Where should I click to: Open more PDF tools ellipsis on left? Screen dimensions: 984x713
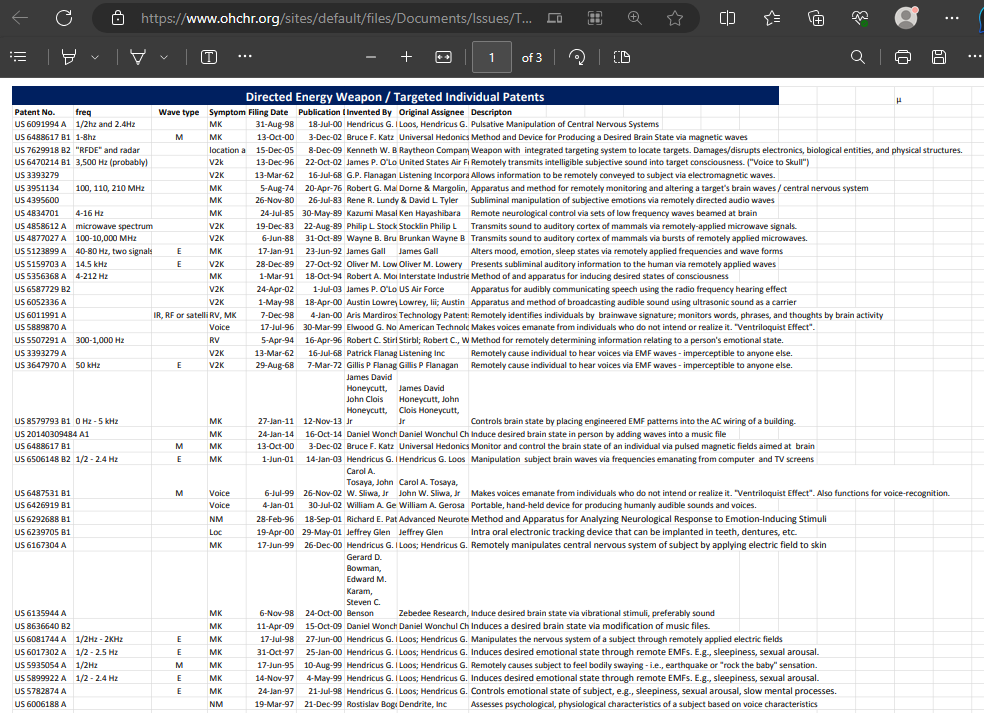pos(245,56)
